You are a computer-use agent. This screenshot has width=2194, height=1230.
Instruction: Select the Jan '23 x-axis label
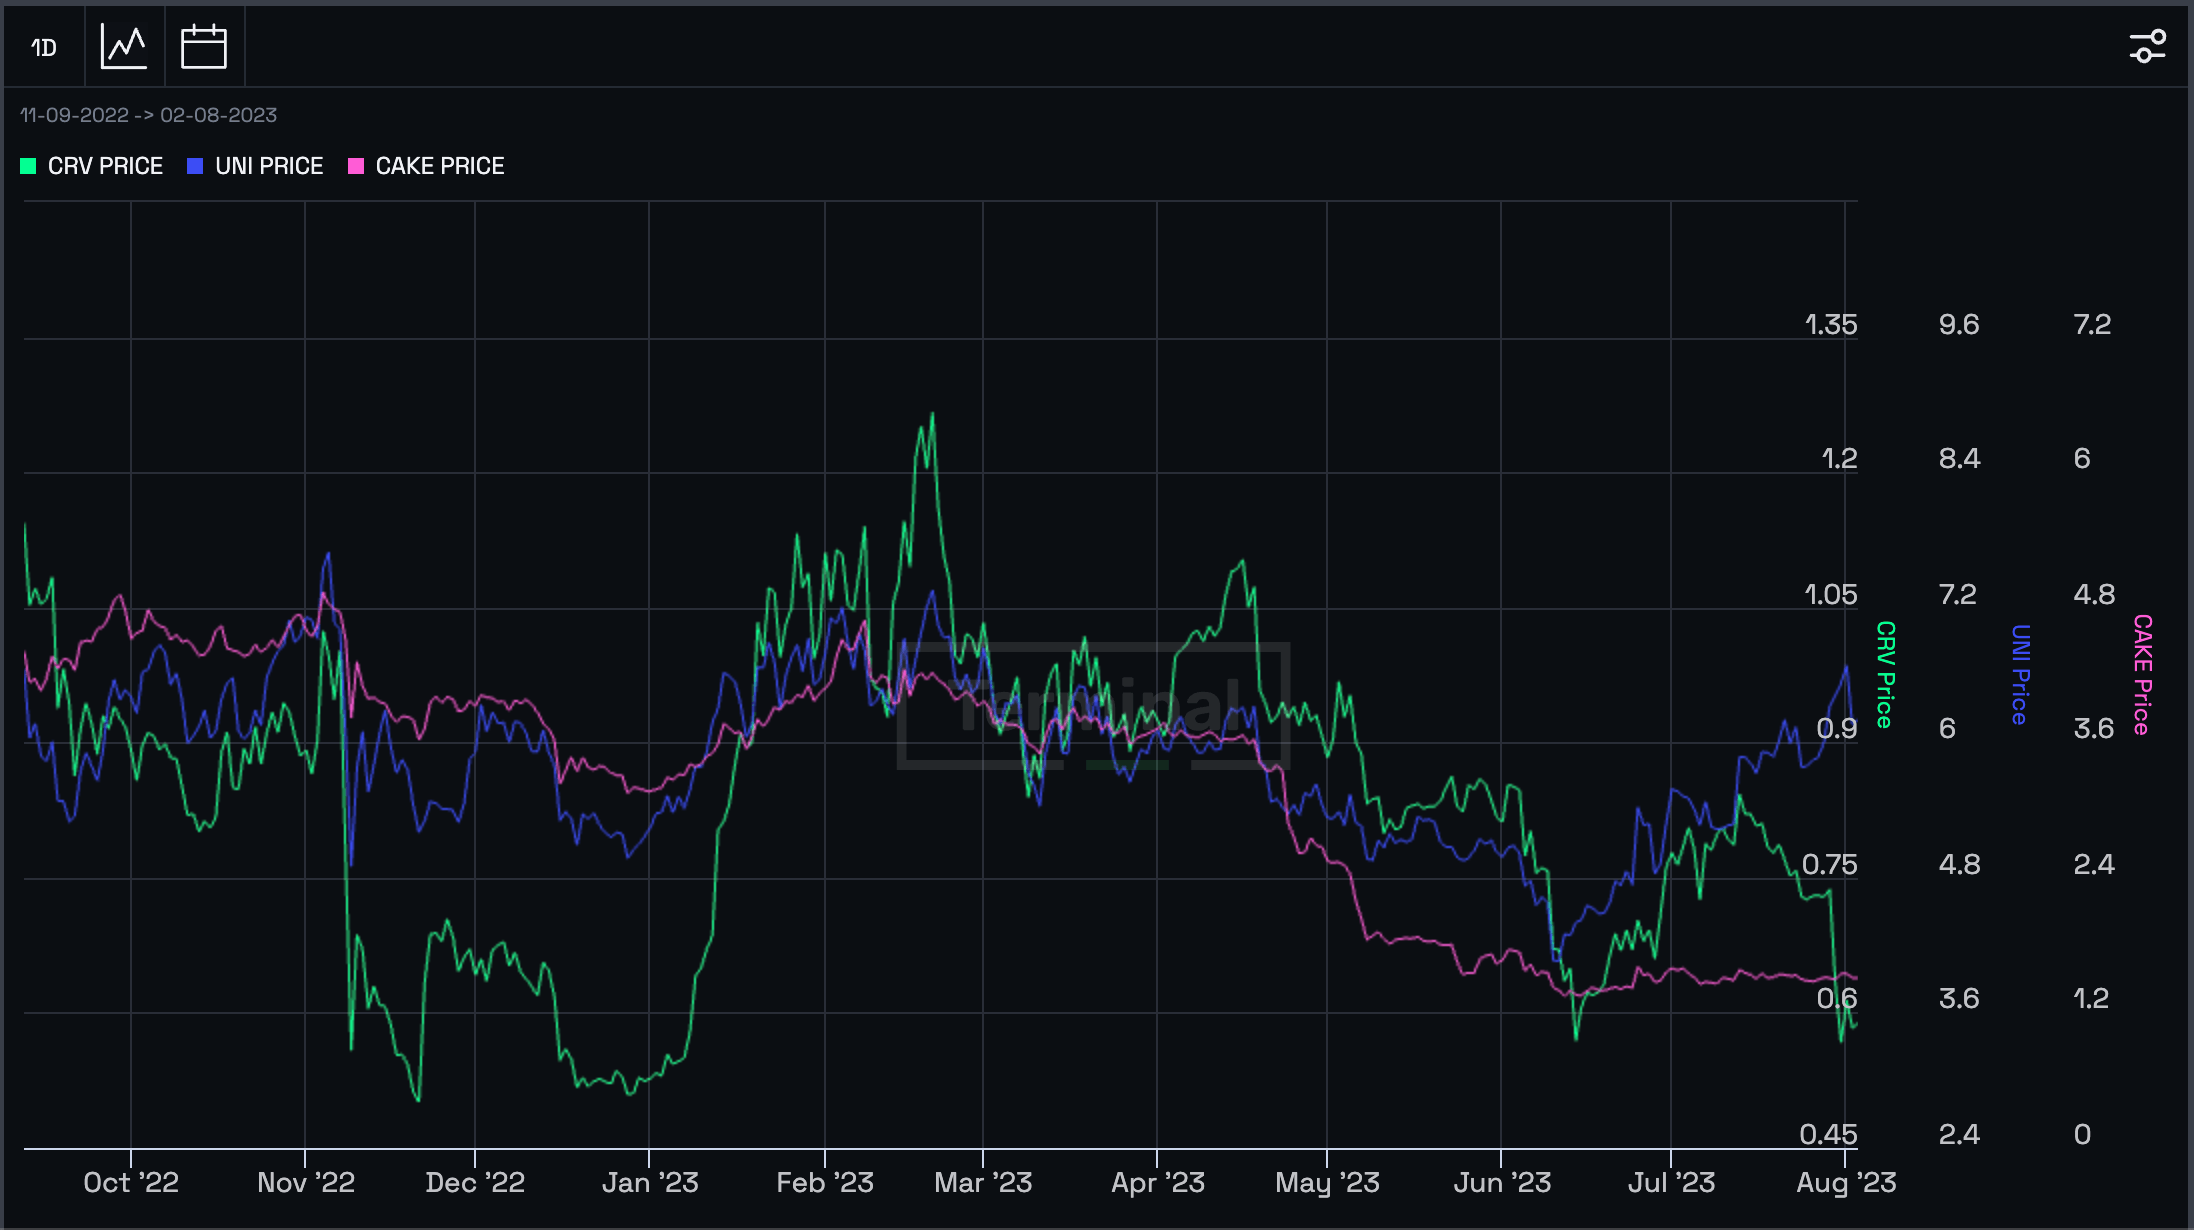tap(650, 1183)
